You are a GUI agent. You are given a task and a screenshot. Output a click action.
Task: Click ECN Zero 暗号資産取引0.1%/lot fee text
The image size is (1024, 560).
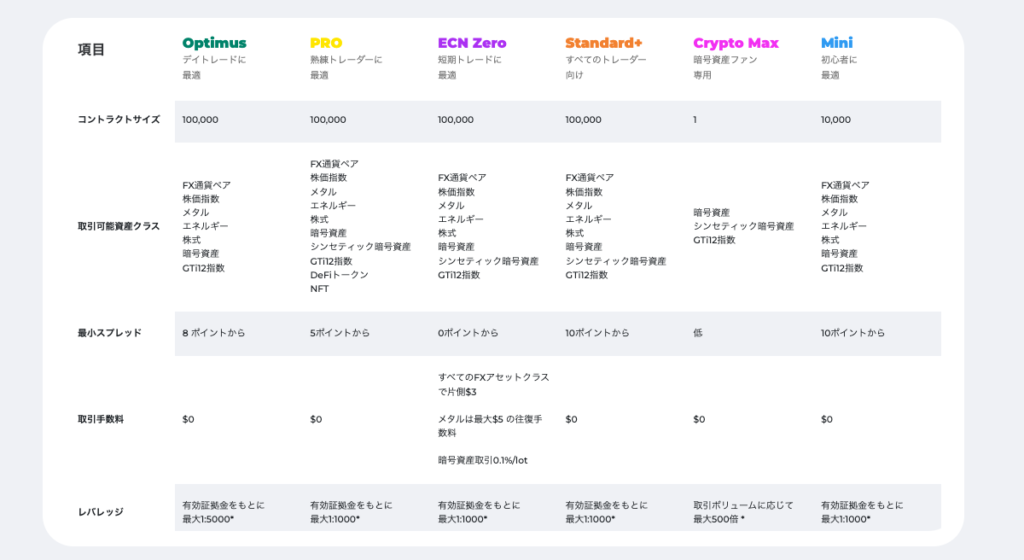pyautogui.click(x=483, y=461)
